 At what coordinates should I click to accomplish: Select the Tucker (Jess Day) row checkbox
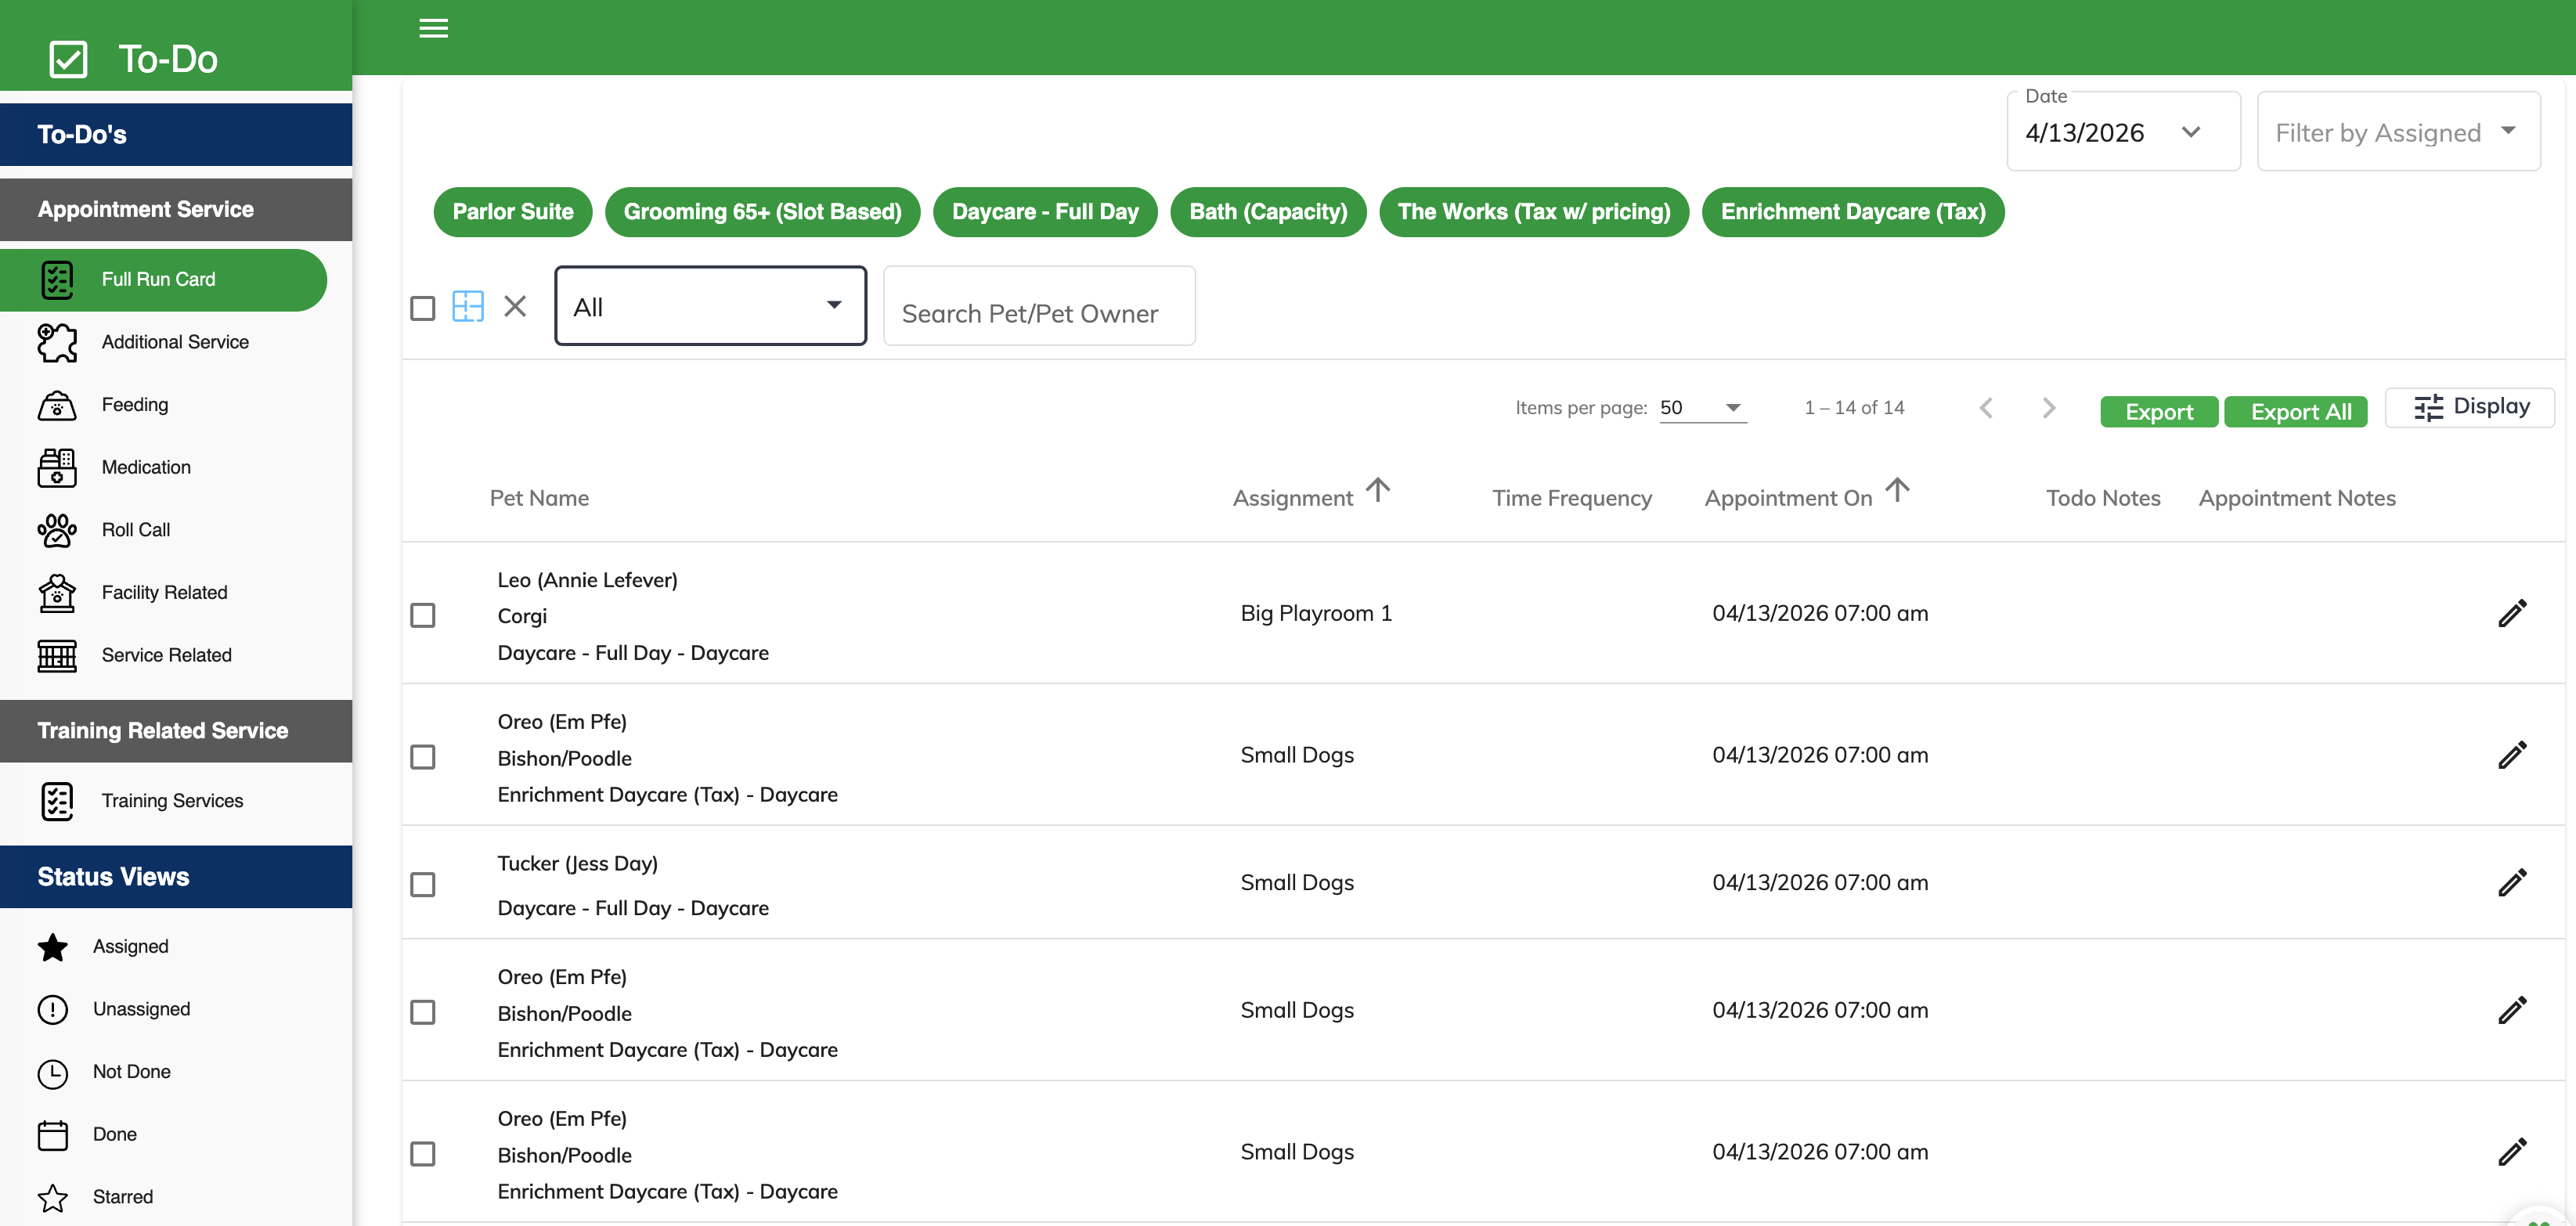click(423, 884)
